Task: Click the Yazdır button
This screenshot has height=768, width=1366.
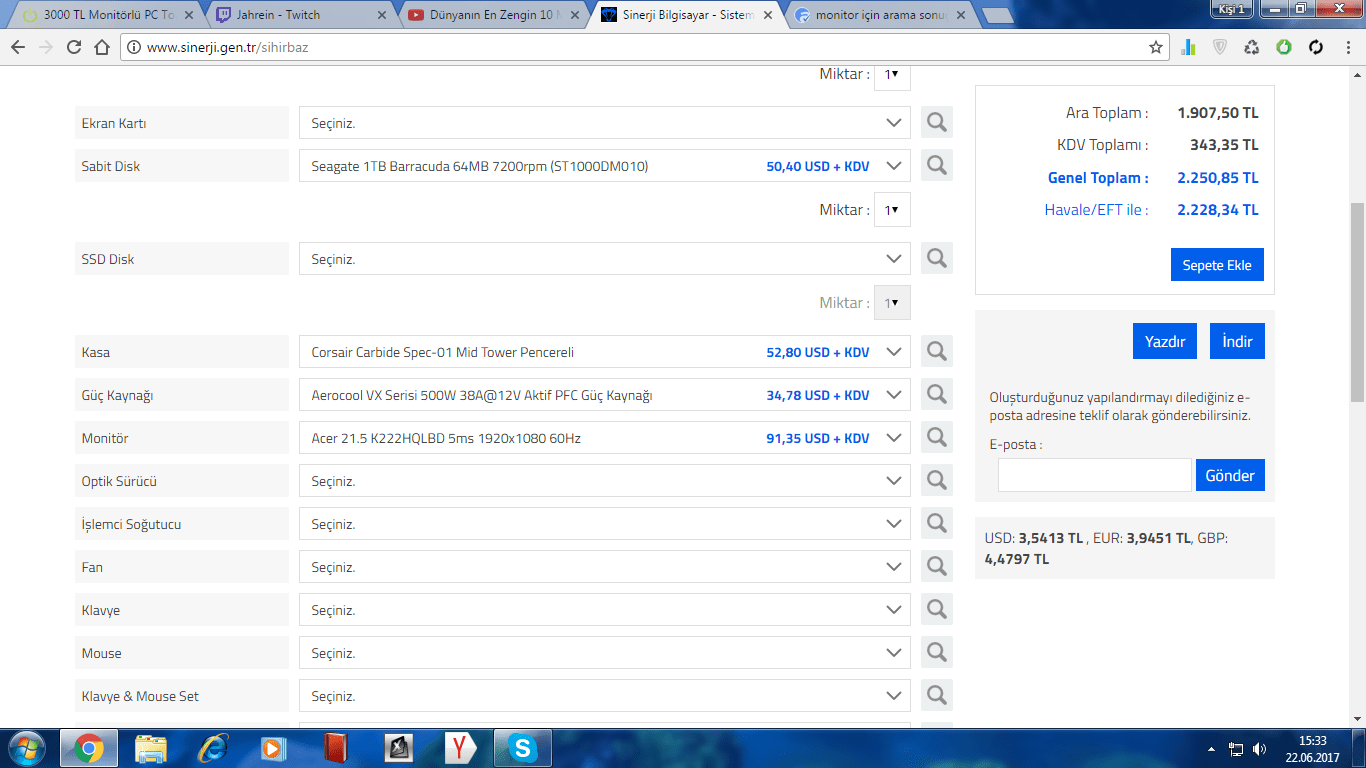Action: pos(1165,341)
